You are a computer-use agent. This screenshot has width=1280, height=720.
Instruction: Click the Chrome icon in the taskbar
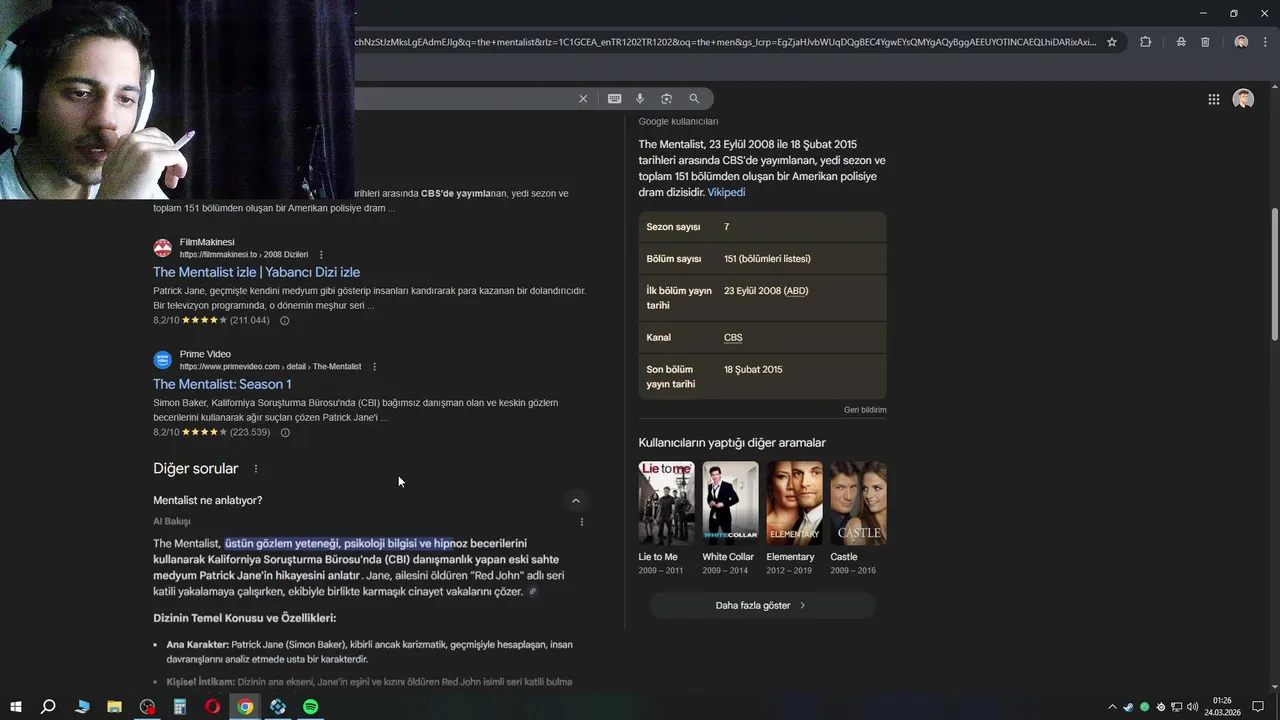246,707
